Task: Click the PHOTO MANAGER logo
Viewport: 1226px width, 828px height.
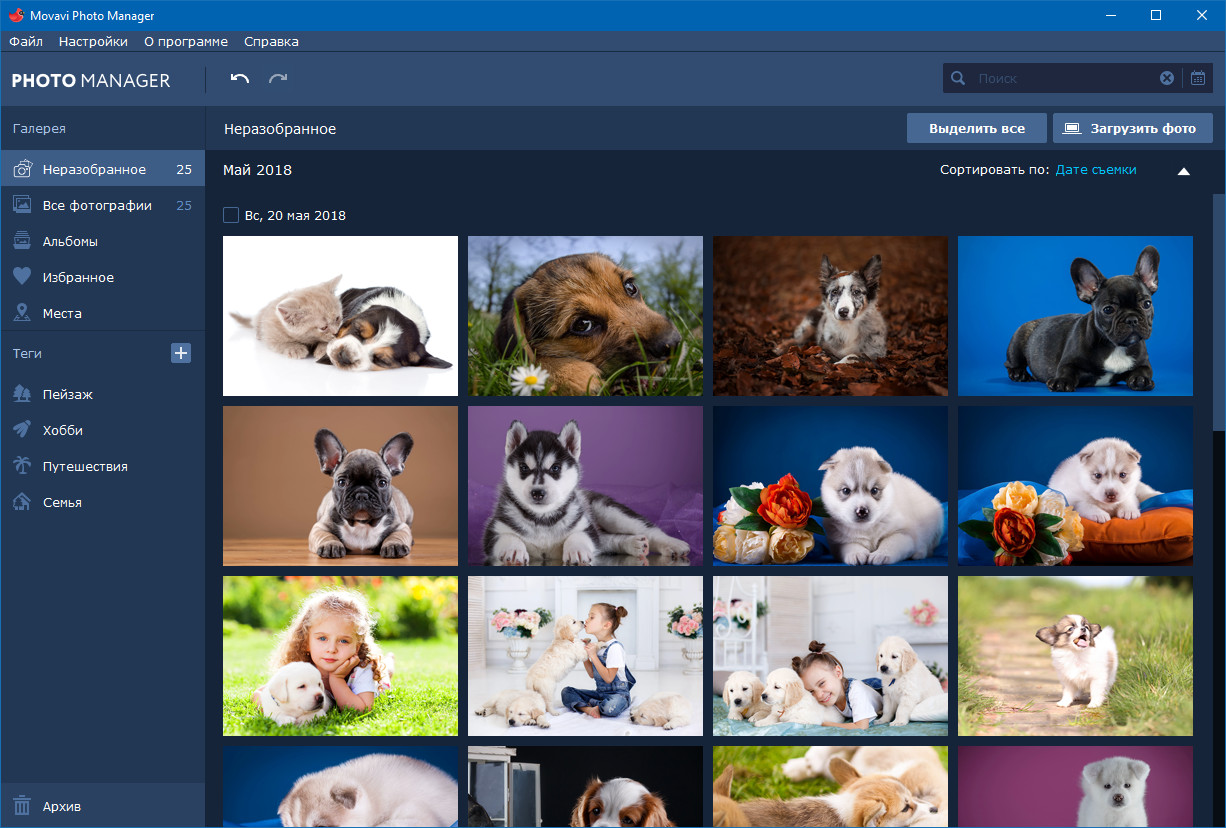Action: click(x=91, y=81)
